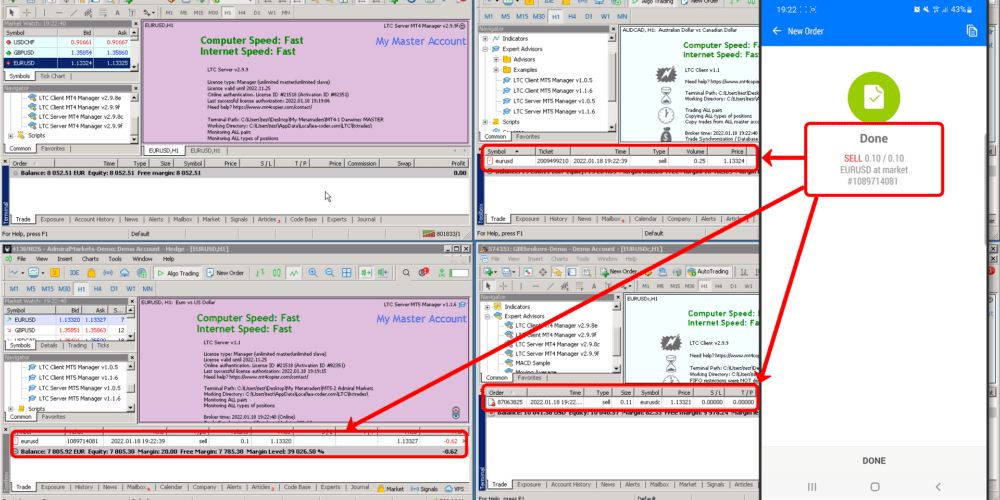
Task: Click New Order button in AdmiralMarkets toolbar
Action: [x=226, y=273]
